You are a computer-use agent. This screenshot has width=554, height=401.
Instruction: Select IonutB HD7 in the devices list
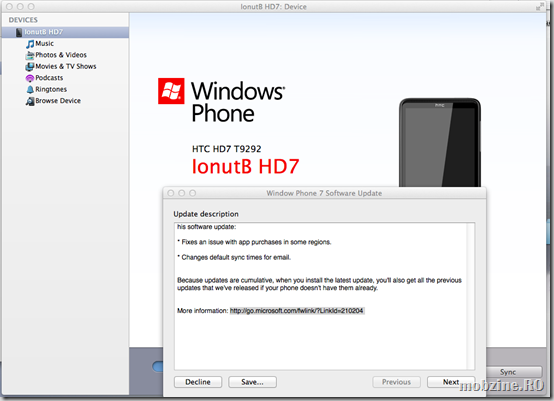pos(65,32)
